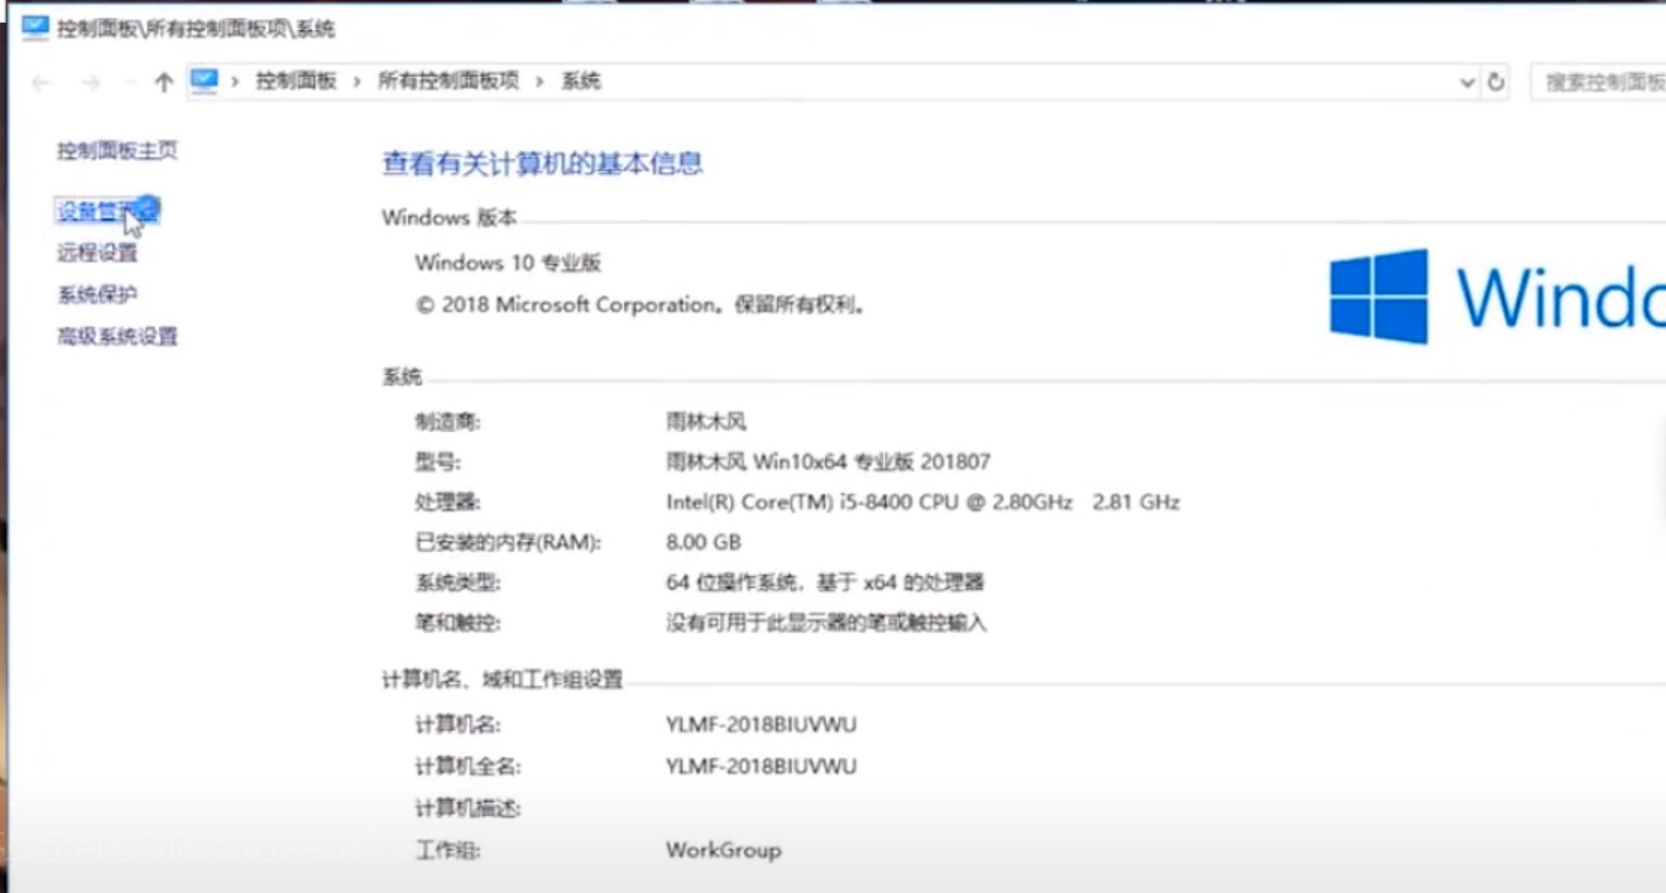Click the computer icon in the address bar
This screenshot has height=893, width=1666.
[x=204, y=81]
